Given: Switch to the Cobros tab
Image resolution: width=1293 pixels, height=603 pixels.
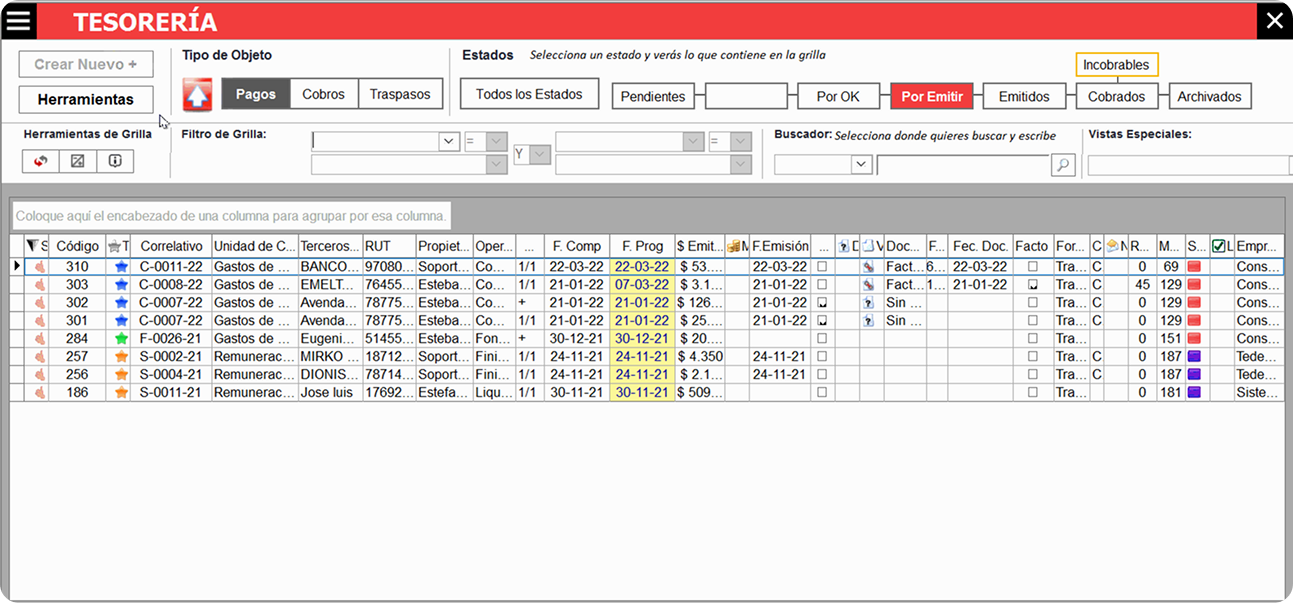Looking at the screenshot, I should click(x=323, y=94).
